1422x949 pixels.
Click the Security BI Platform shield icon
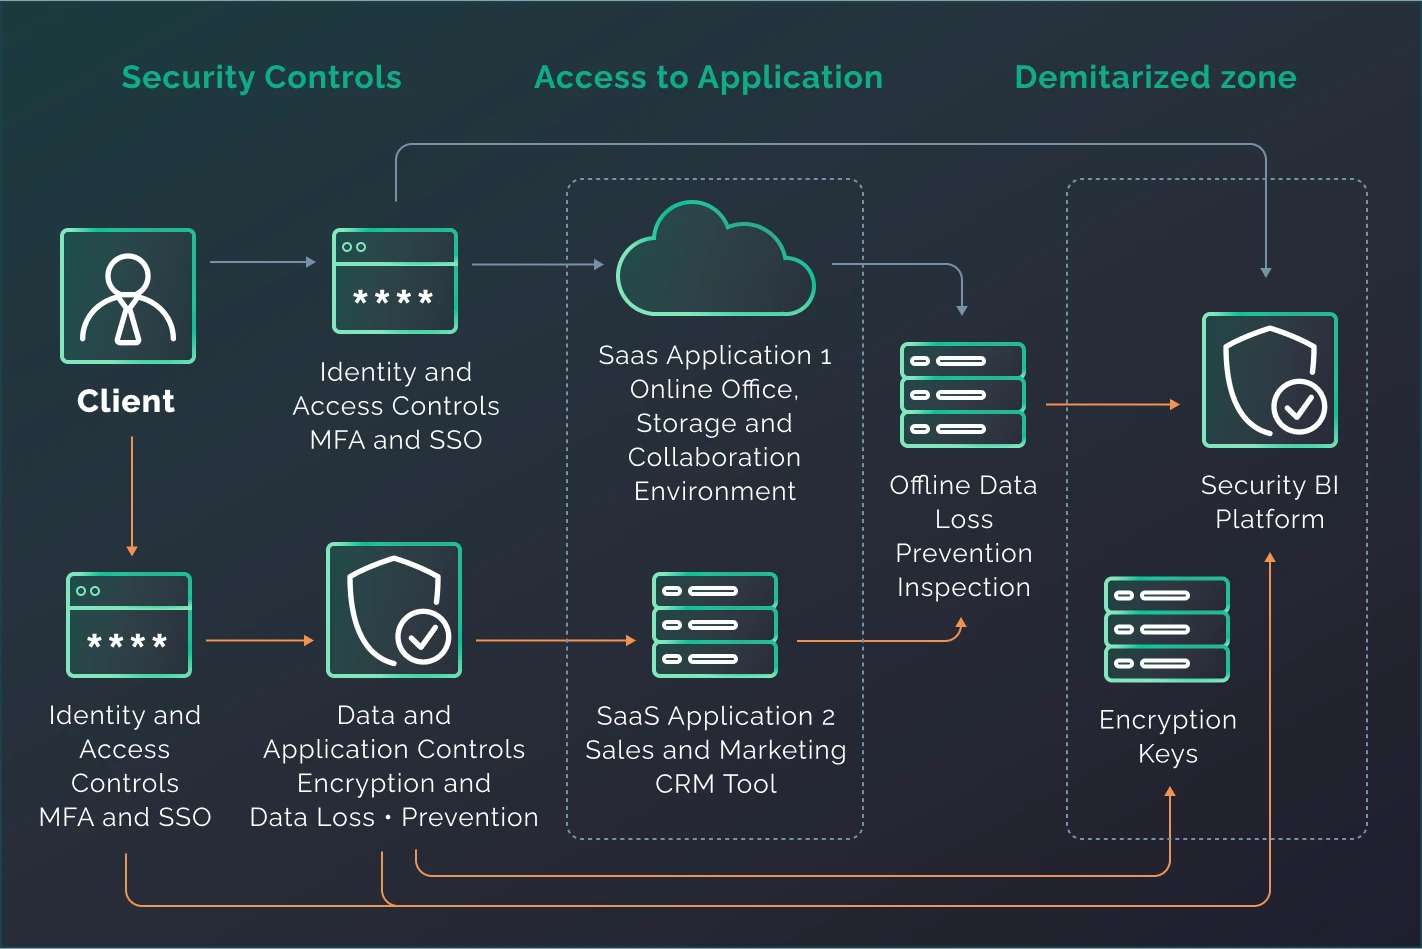1269,380
